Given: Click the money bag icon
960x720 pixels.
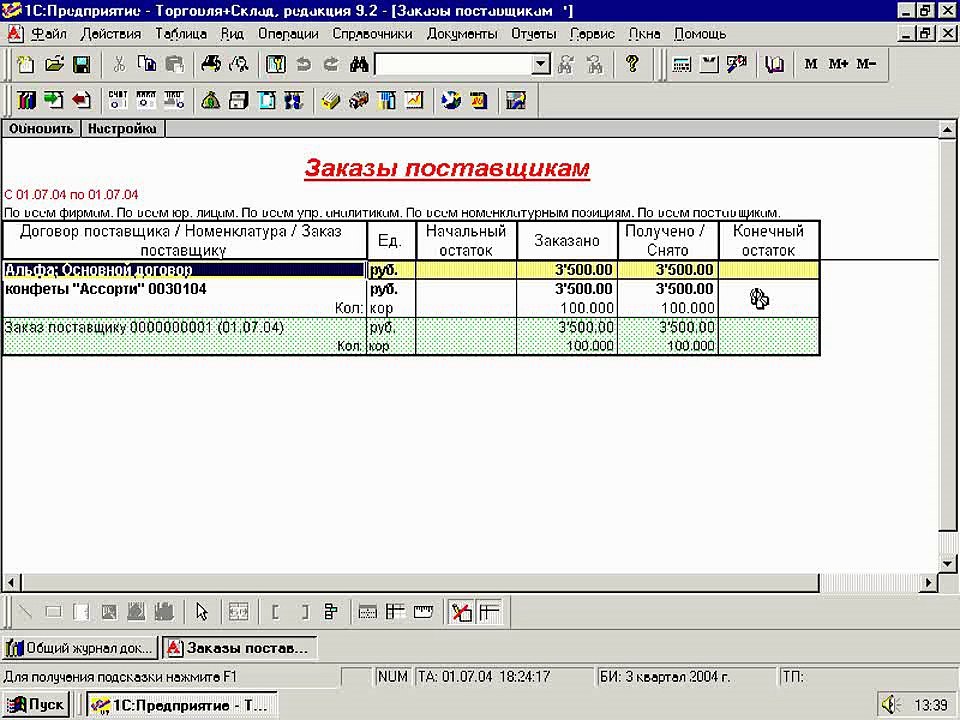Looking at the screenshot, I should point(211,100).
